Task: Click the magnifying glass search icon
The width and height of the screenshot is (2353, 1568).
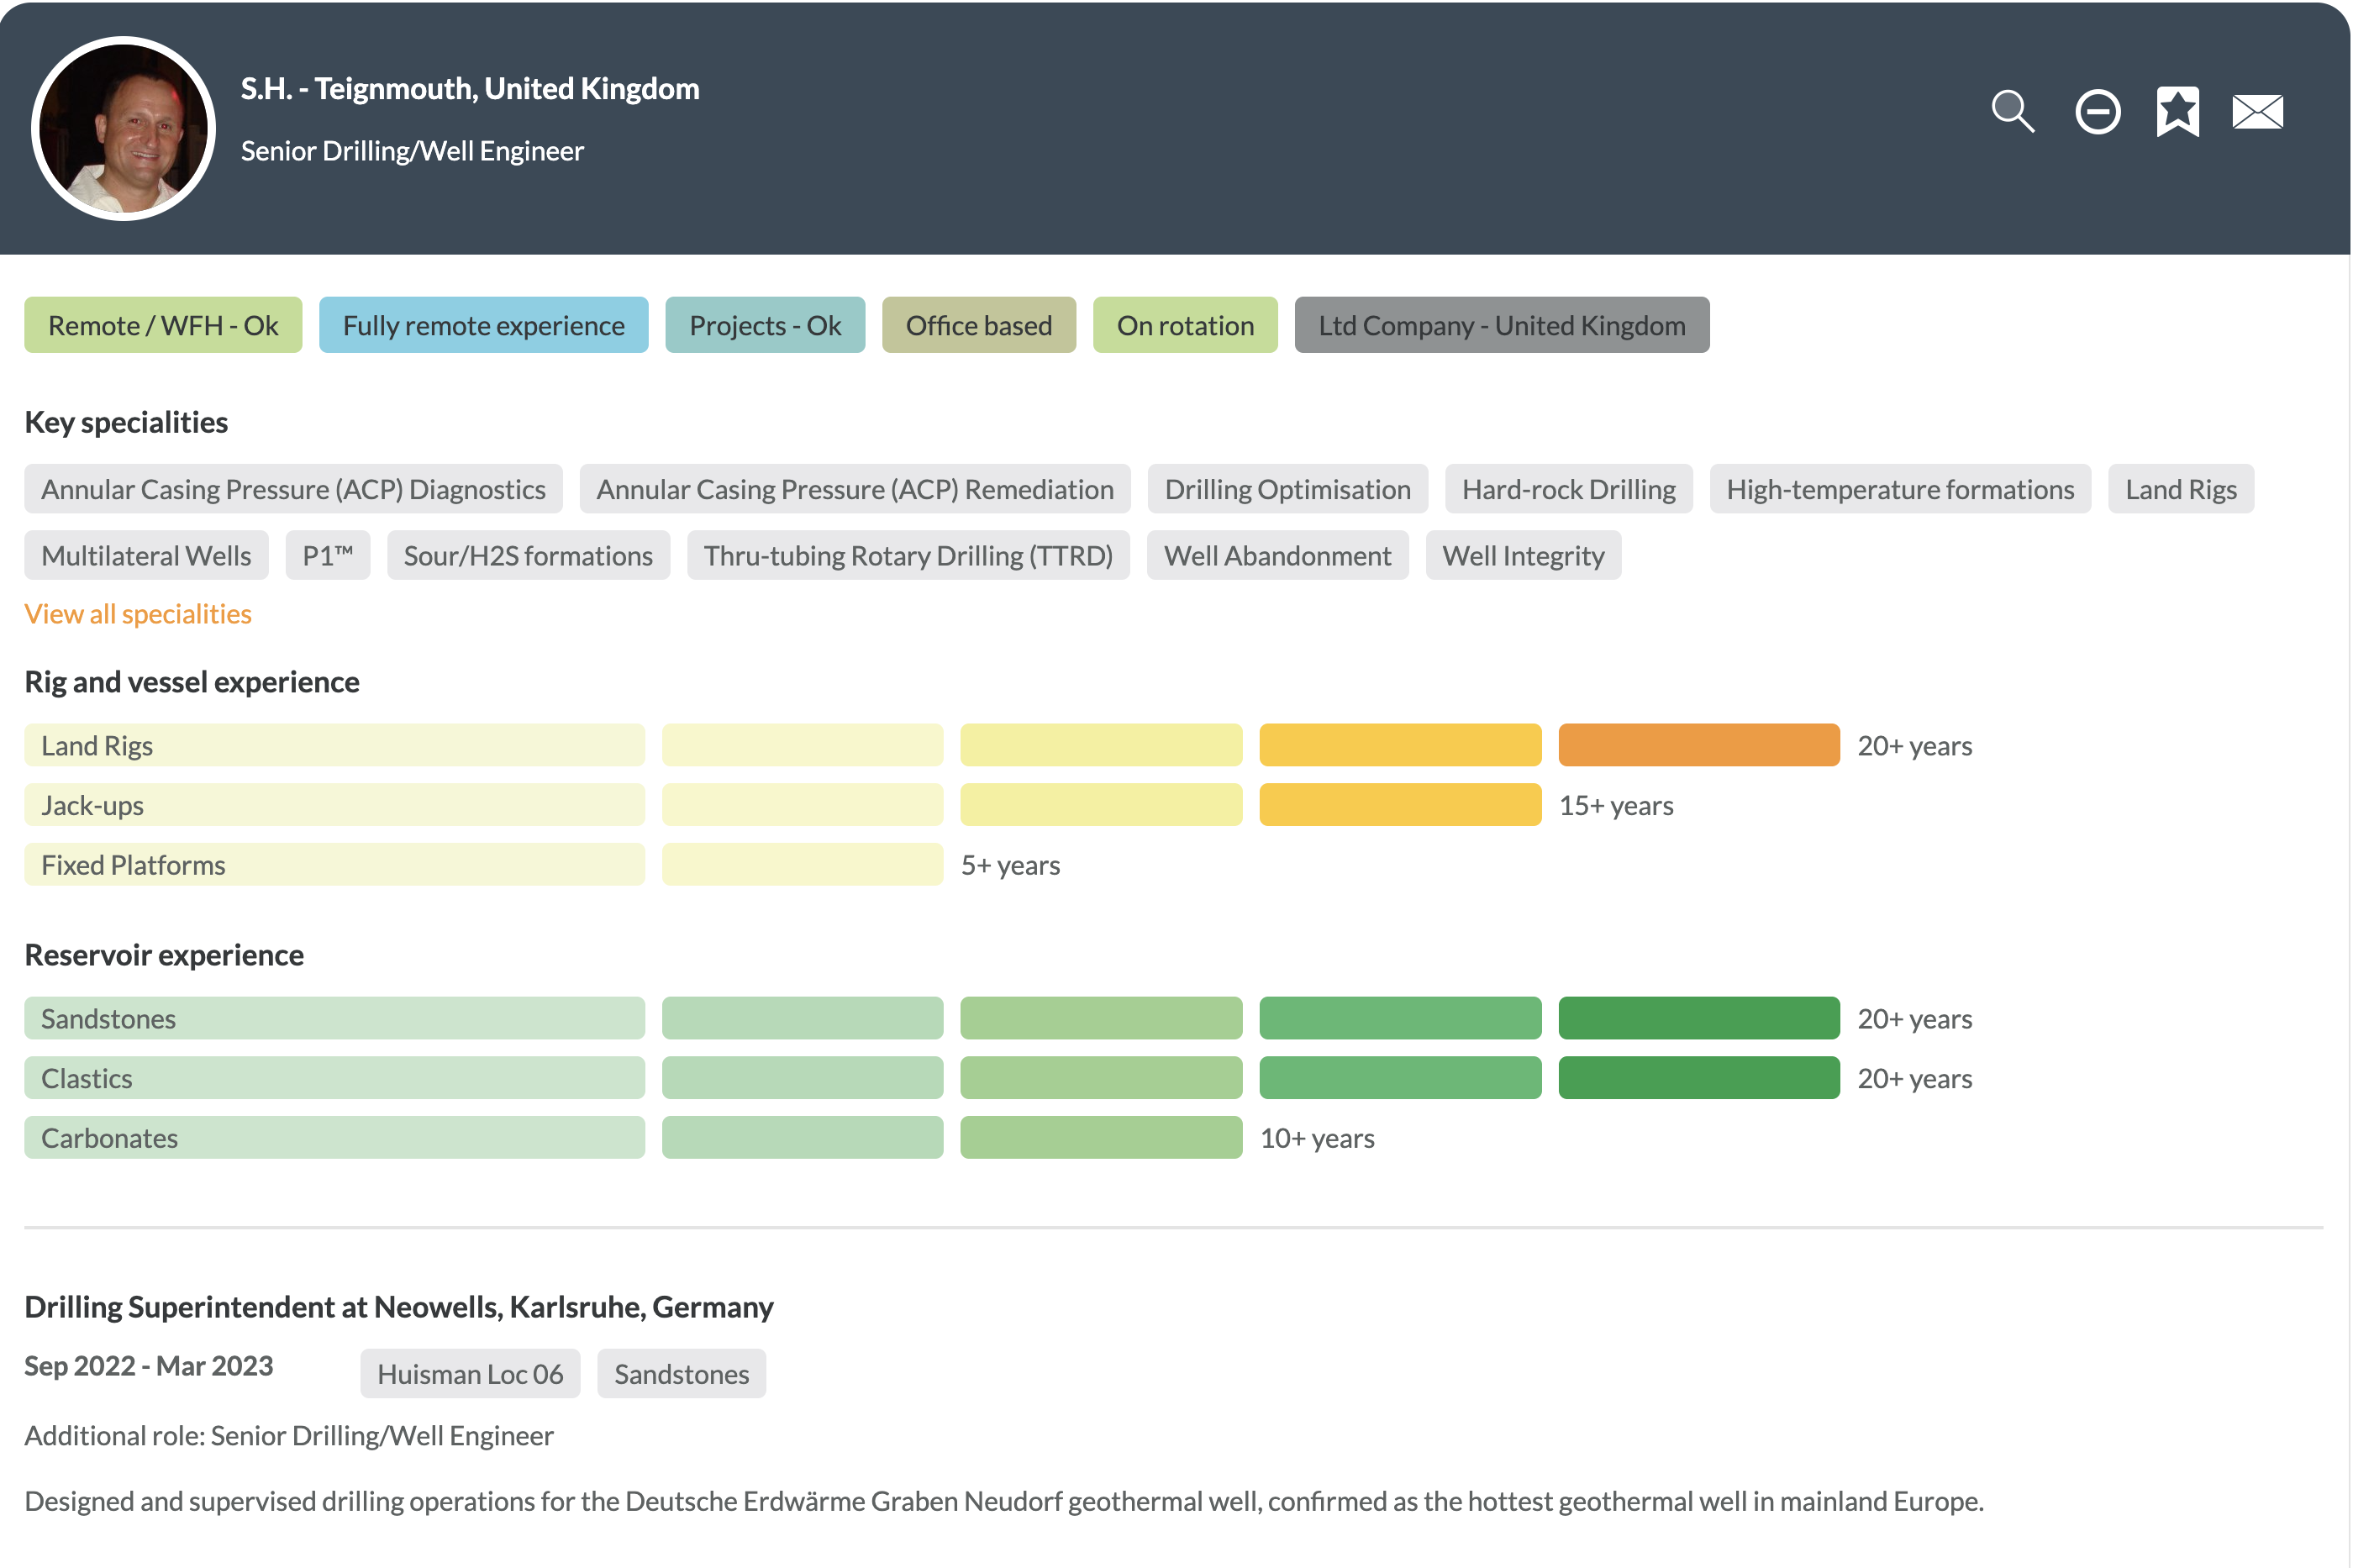Action: (2011, 111)
